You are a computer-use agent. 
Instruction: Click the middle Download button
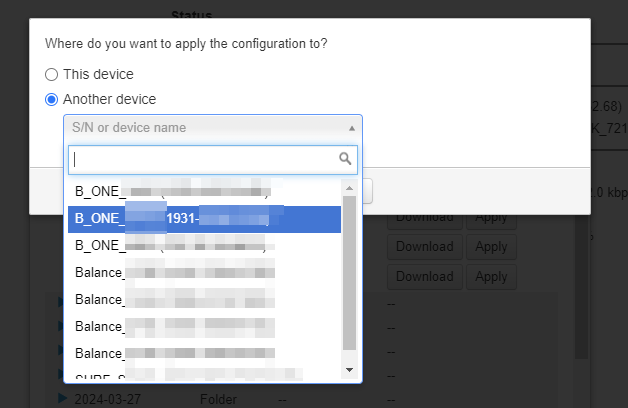pos(424,246)
